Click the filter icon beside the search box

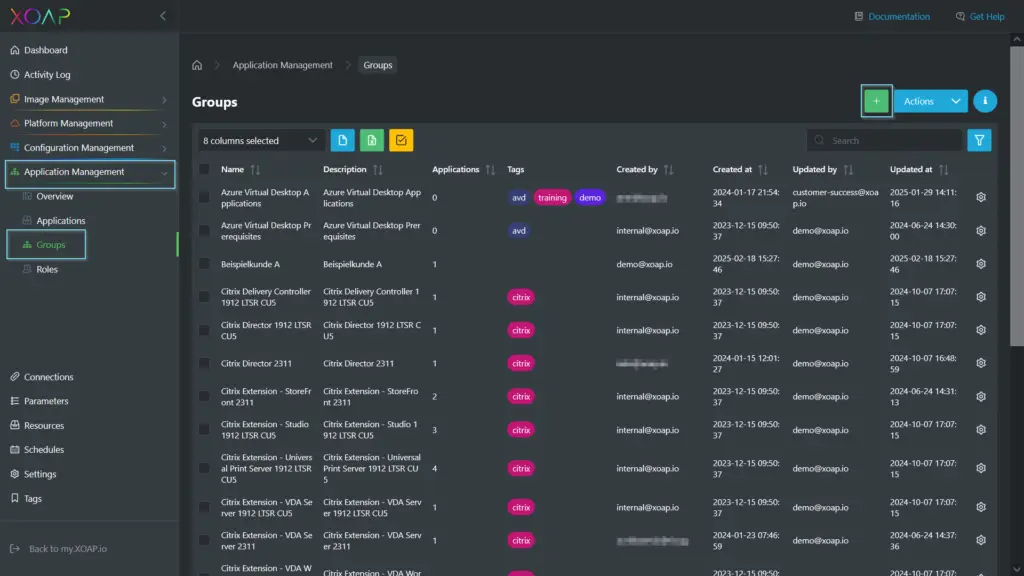(978, 140)
